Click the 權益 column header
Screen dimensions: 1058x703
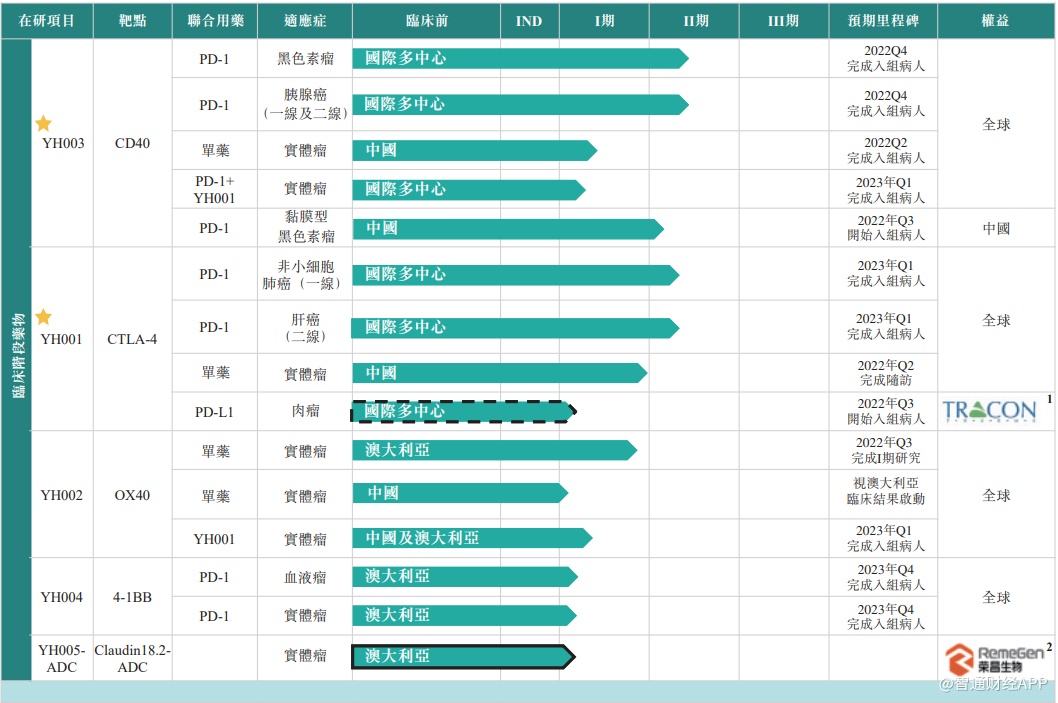pos(996,21)
